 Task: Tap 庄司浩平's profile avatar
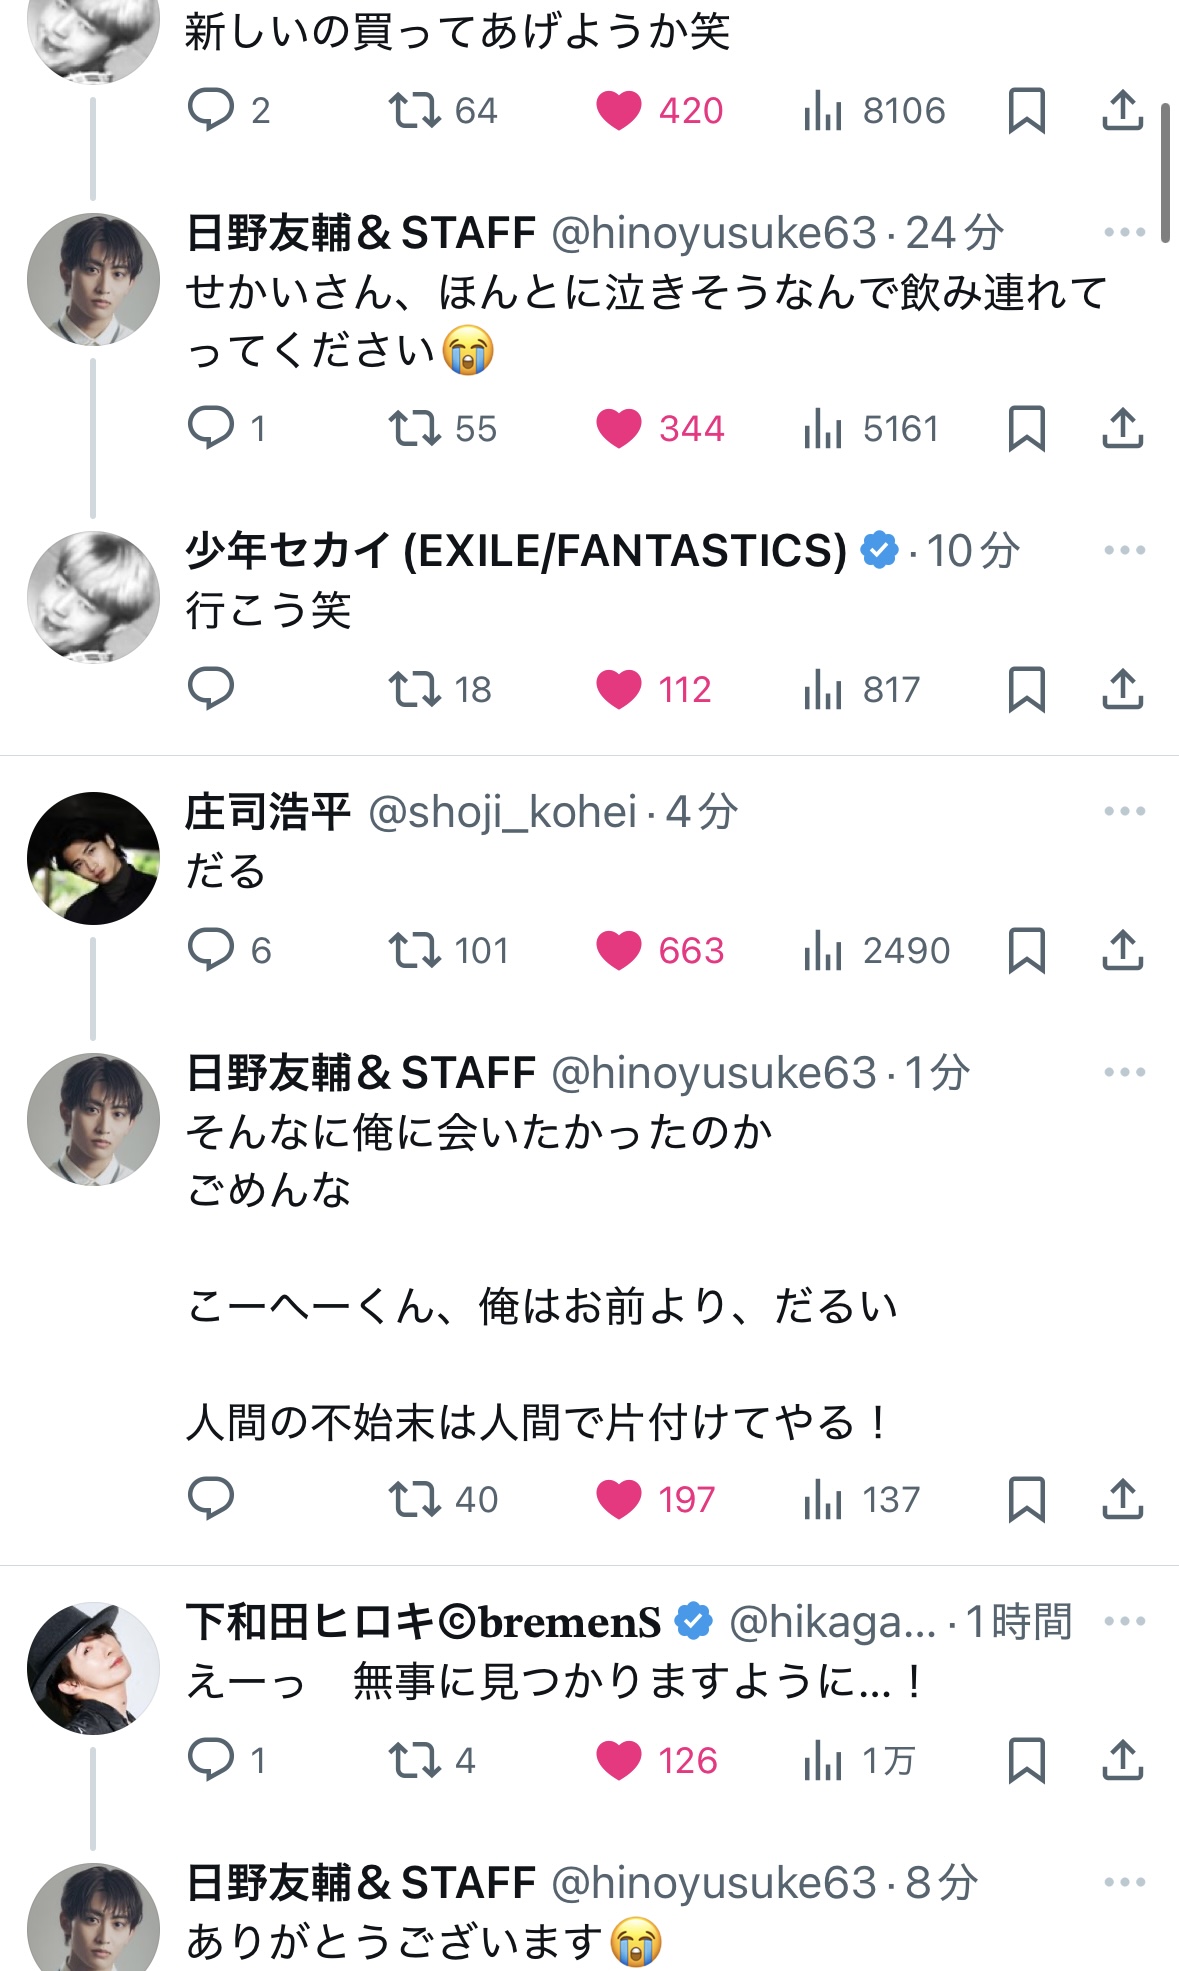[93, 858]
